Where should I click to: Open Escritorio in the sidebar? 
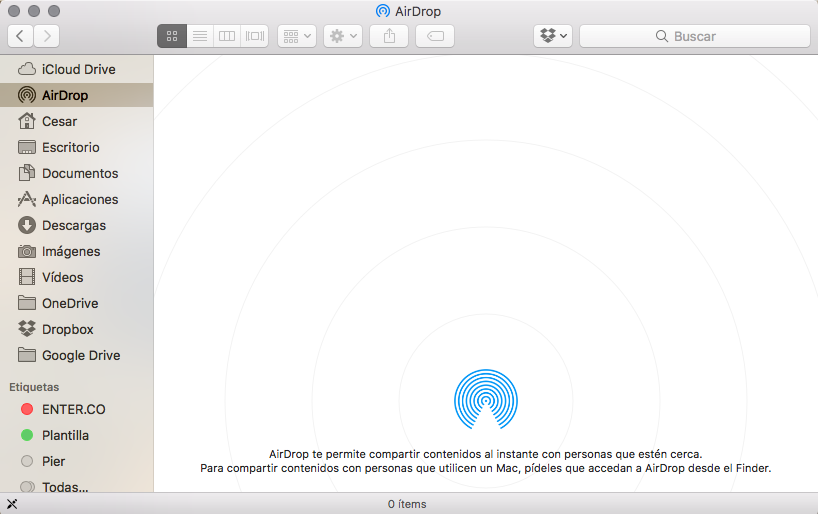point(77,147)
